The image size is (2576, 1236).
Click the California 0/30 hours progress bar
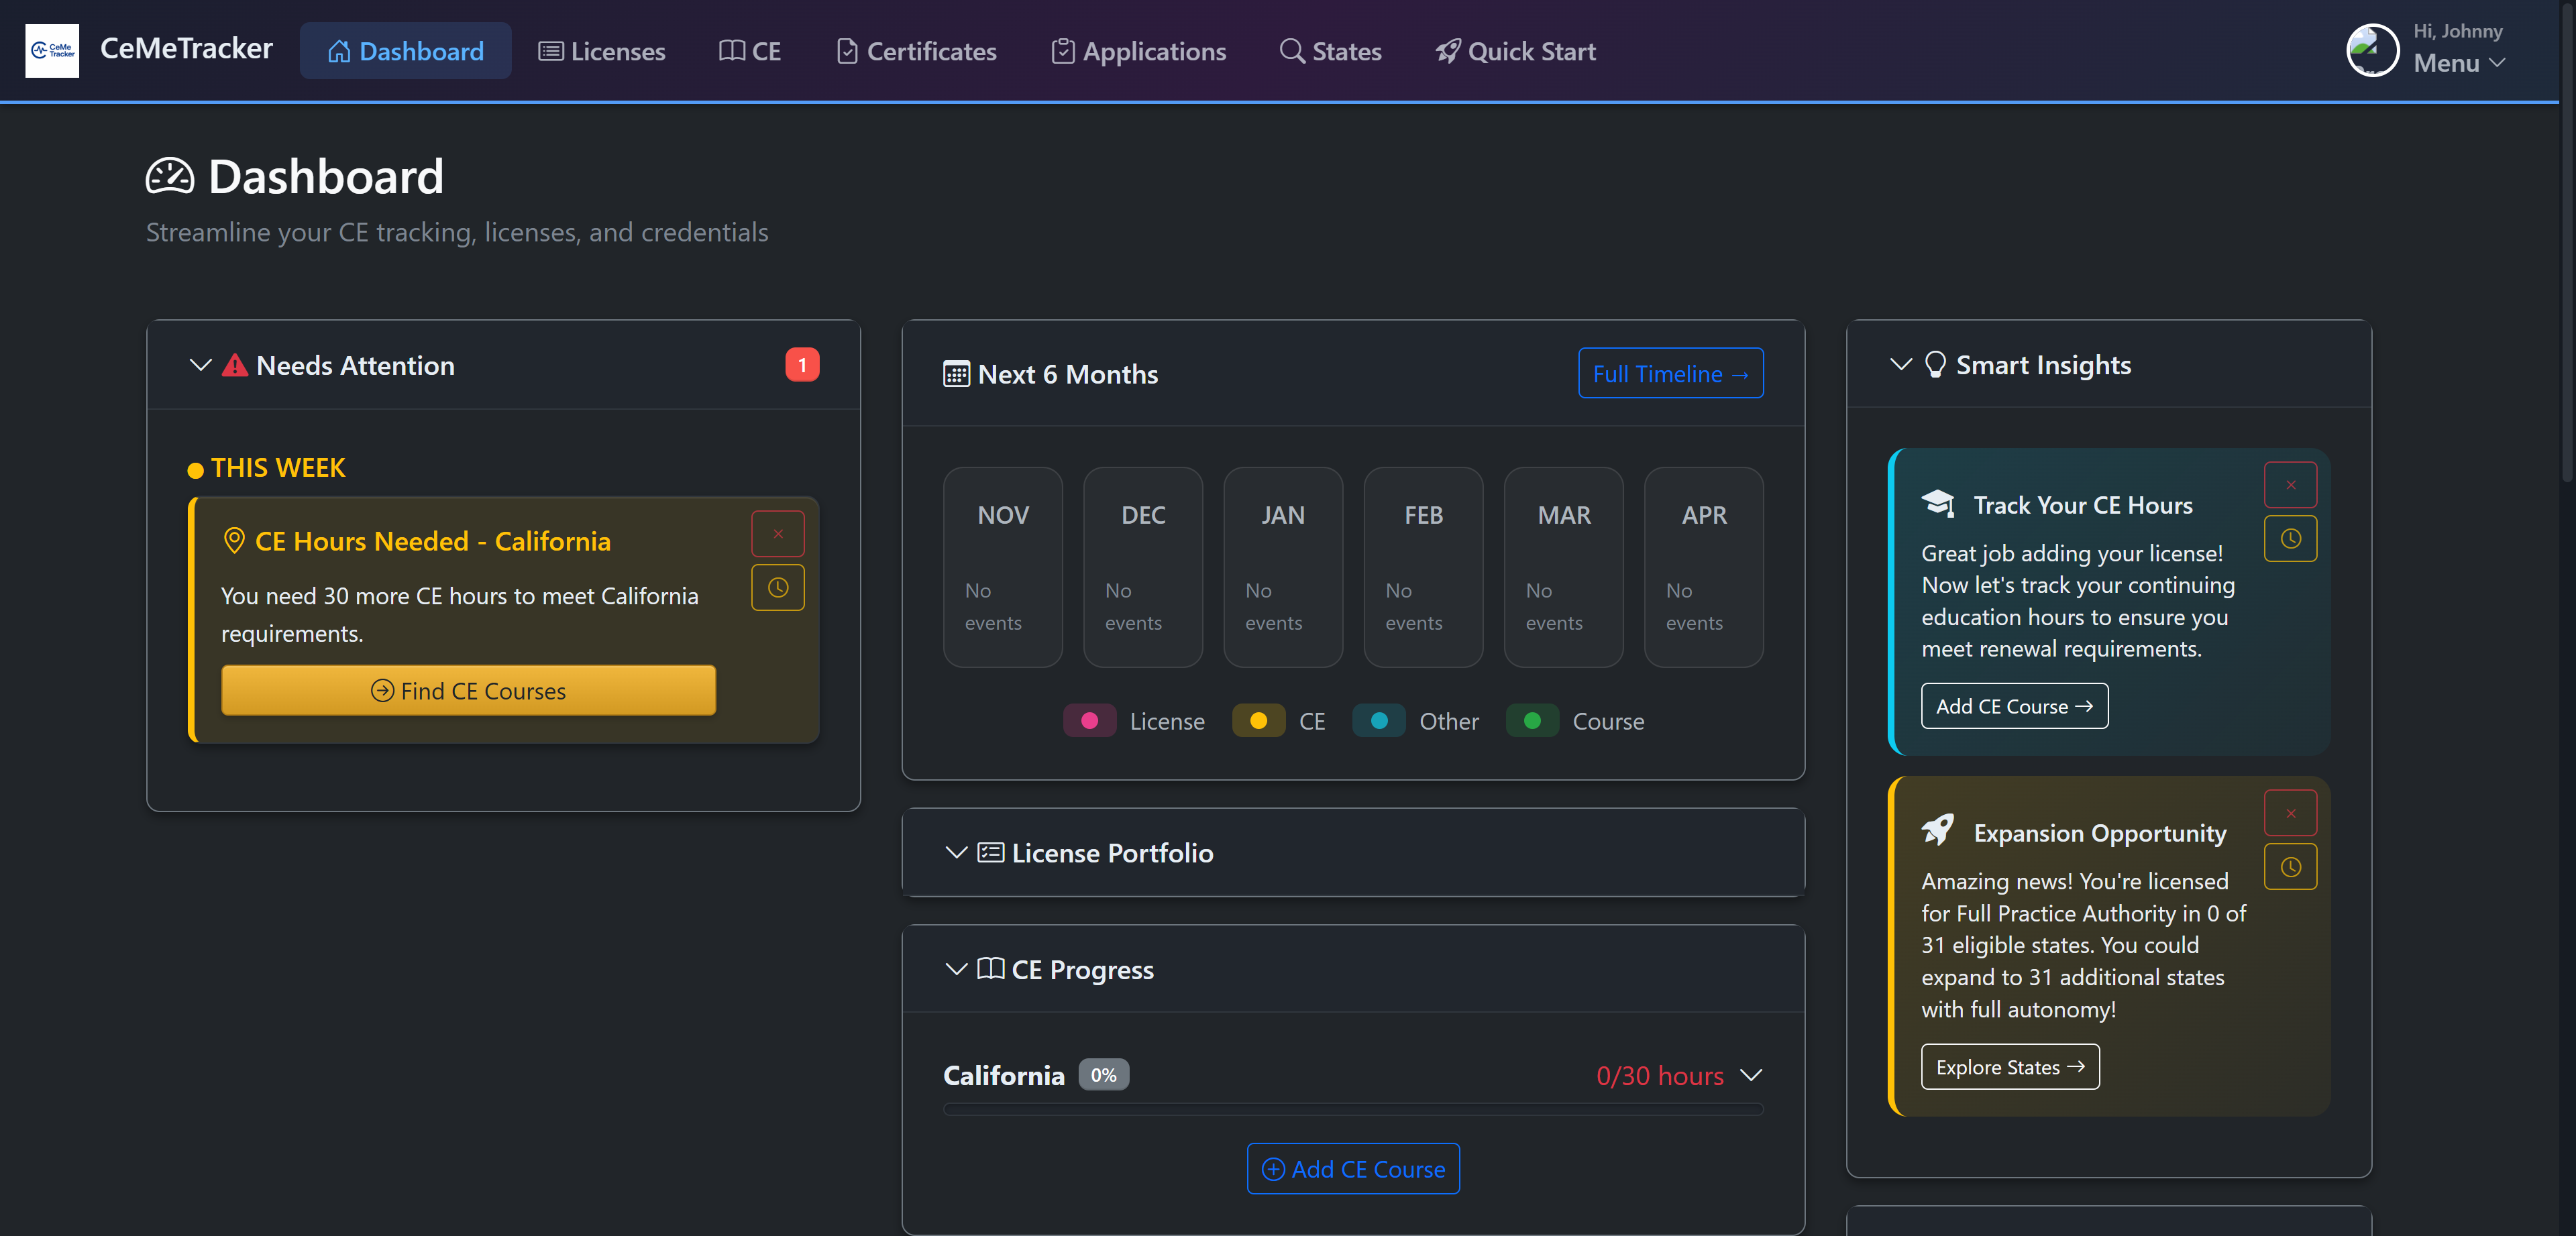(x=1352, y=1110)
